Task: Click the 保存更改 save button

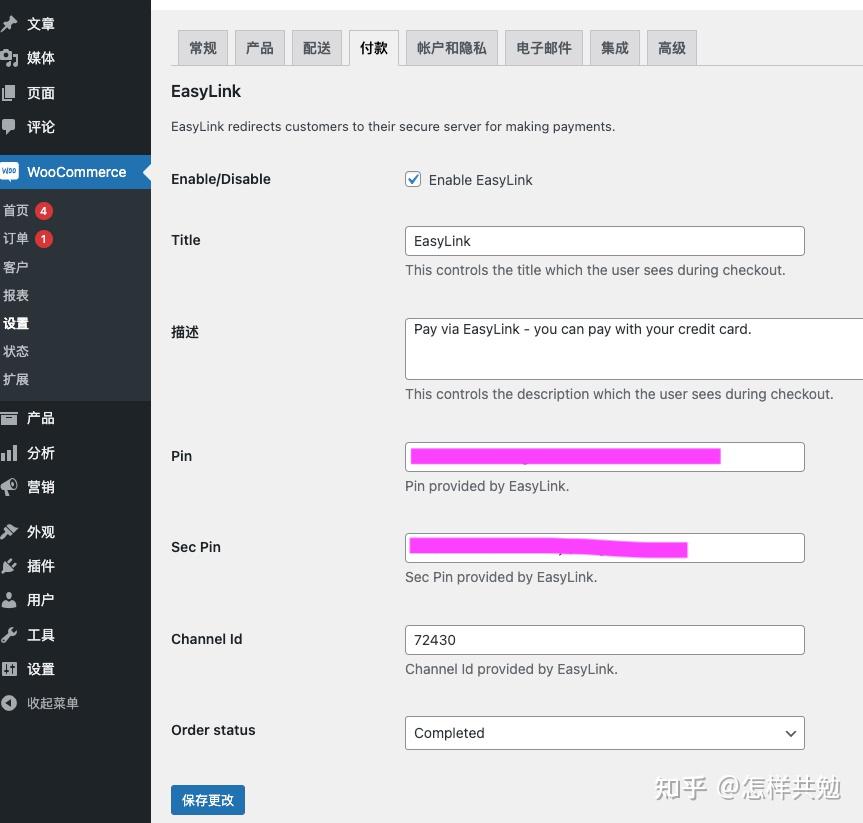Action: click(207, 800)
